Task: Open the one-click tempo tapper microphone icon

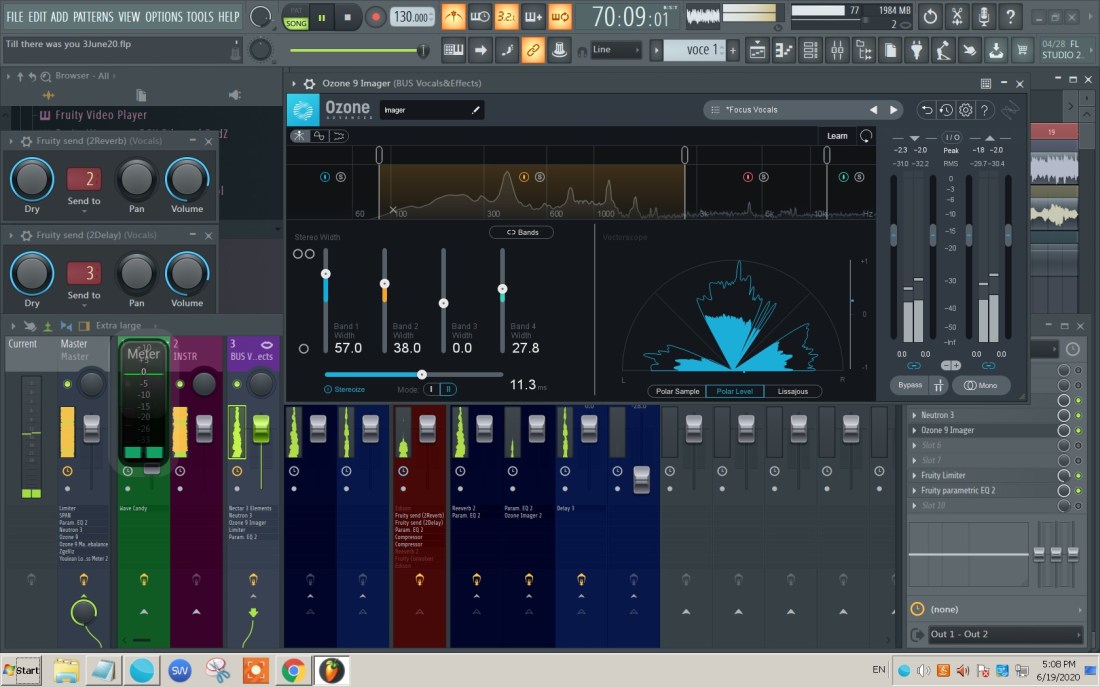Action: tap(984, 17)
